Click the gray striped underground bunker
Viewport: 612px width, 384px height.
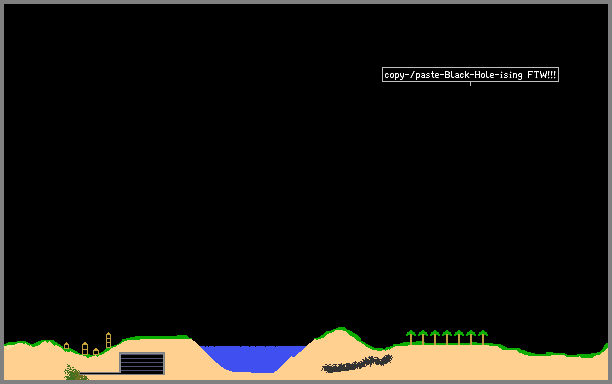(142, 363)
